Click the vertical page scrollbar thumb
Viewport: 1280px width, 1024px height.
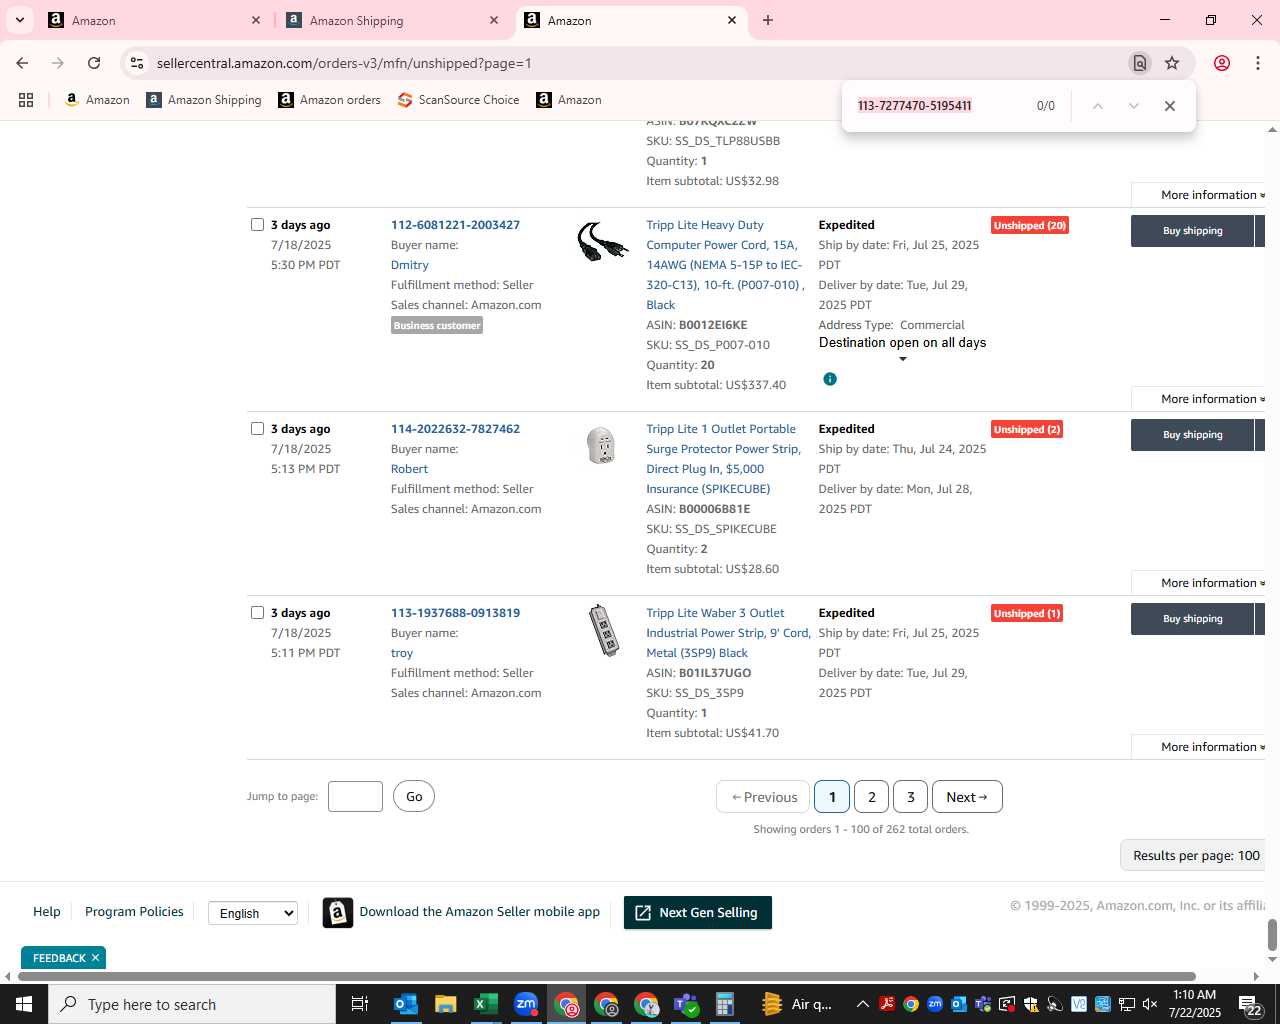1272,936
